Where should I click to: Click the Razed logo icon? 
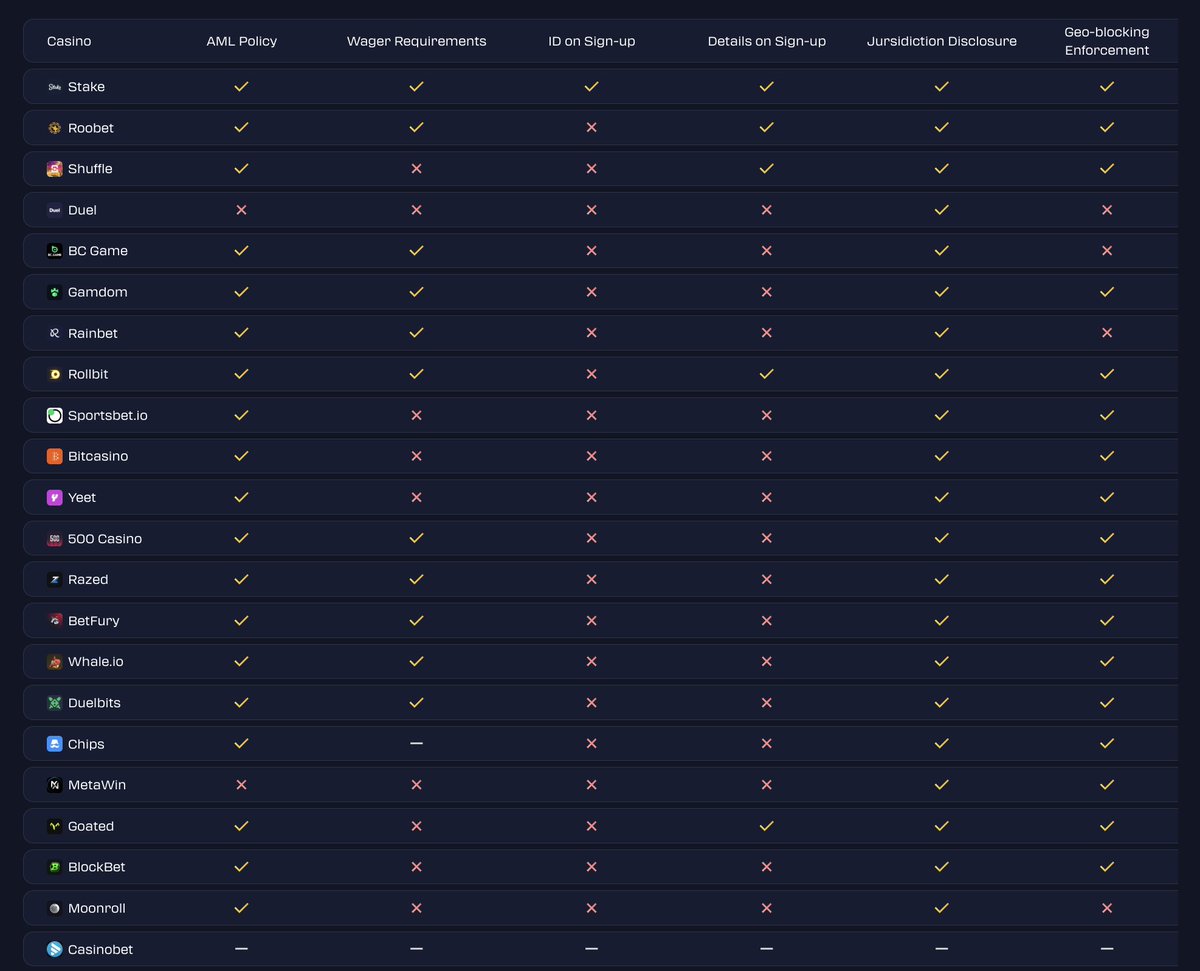coord(55,580)
